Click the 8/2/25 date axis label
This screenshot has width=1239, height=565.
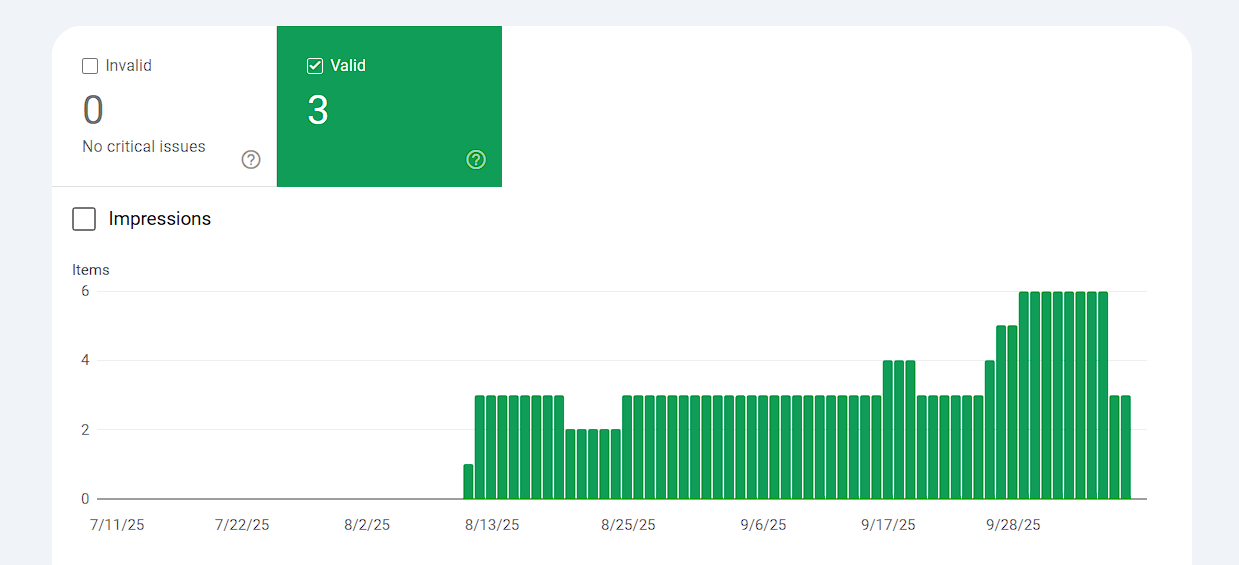pyautogui.click(x=367, y=525)
